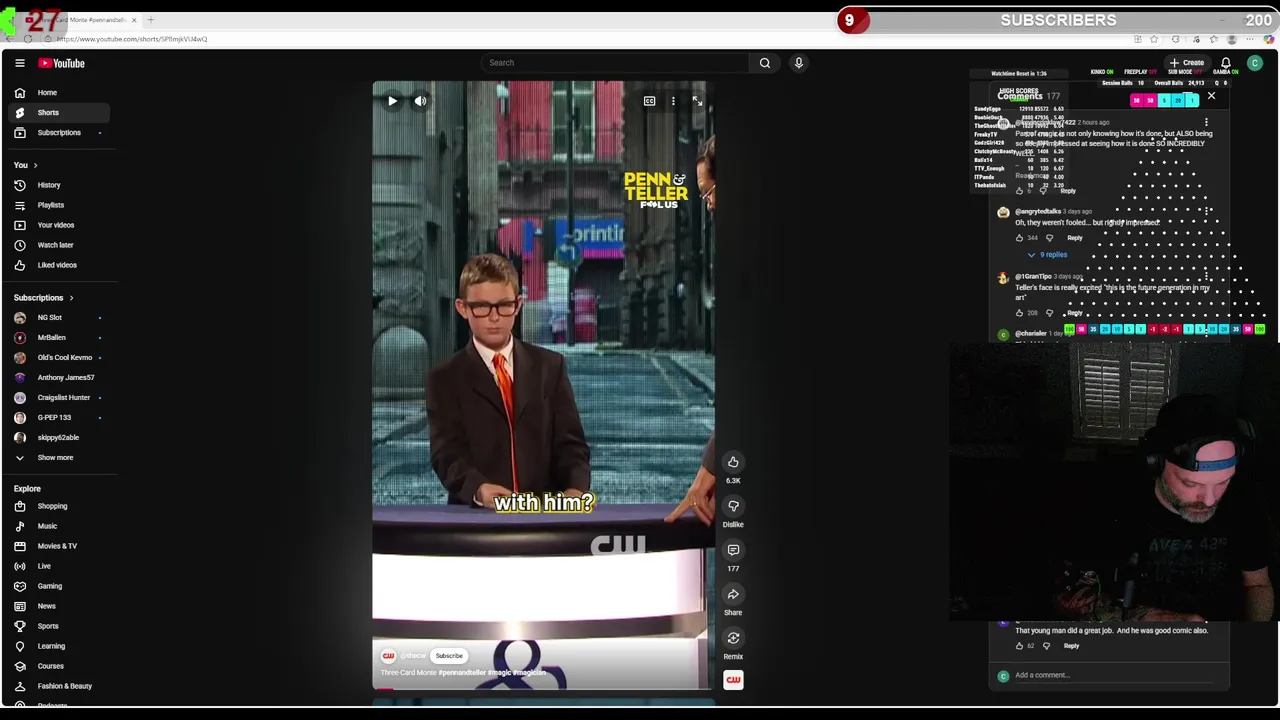Open the Short's three-dot more options

[673, 101]
